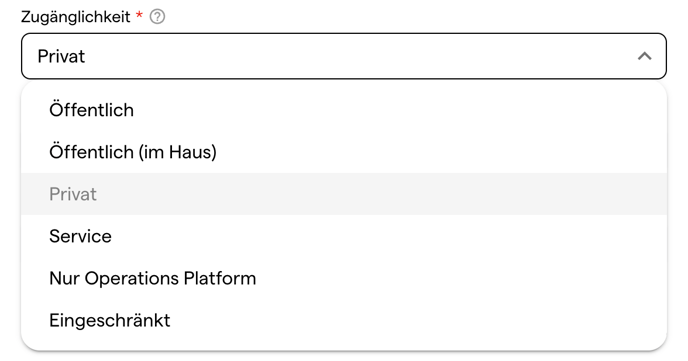This screenshot has width=688, height=361.
Task: Select the Öffentlich option
Action: 344,110
